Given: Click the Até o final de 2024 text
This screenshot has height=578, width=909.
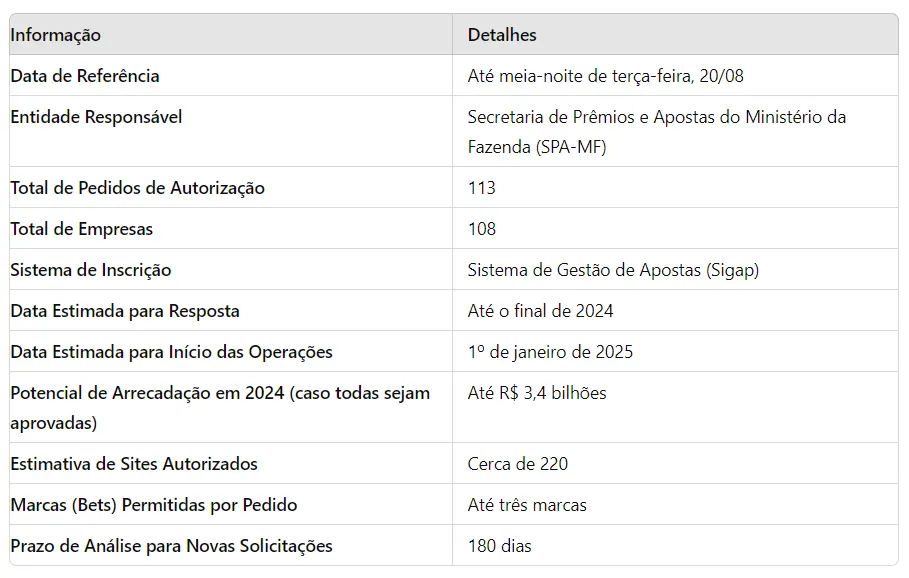Looking at the screenshot, I should point(540,311).
